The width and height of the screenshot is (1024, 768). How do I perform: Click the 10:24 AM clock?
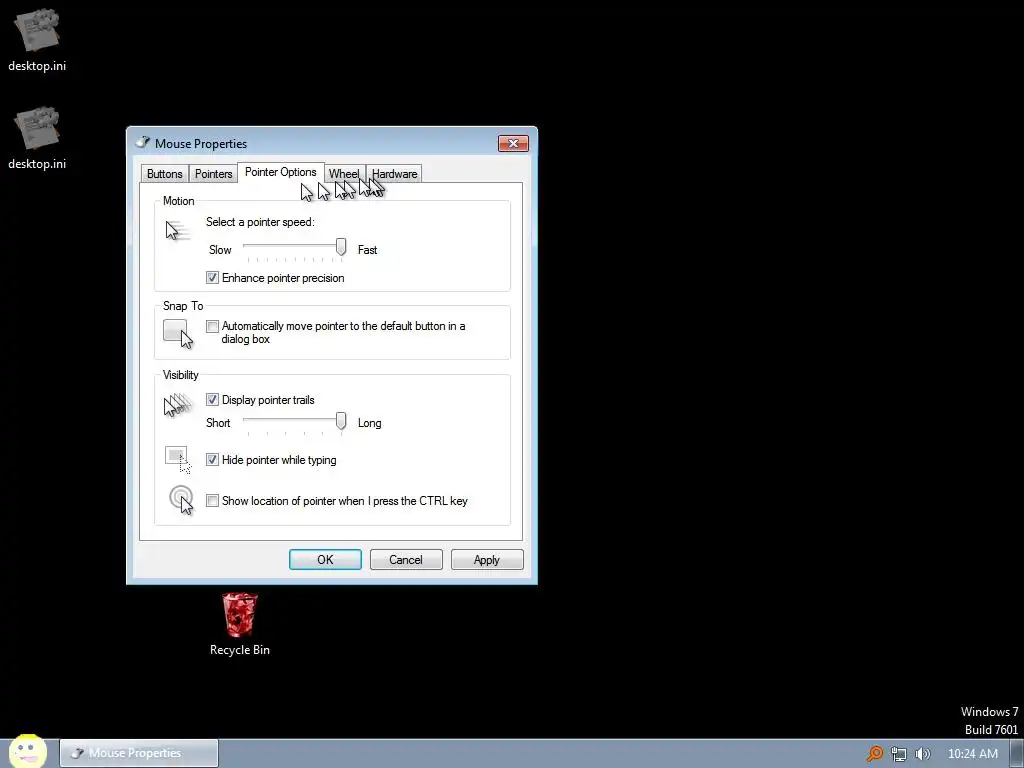click(x=972, y=754)
